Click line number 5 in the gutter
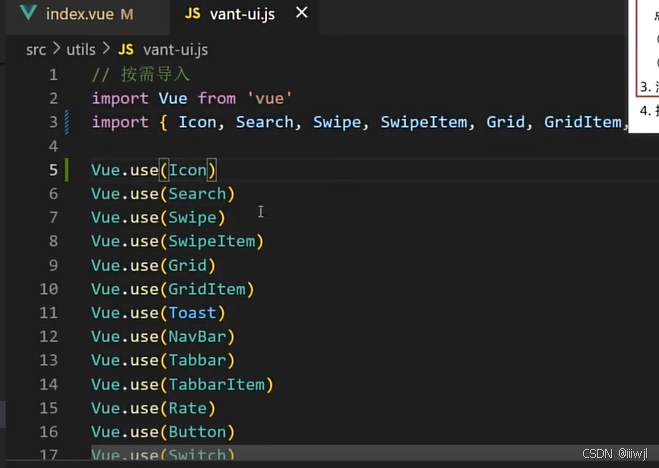The width and height of the screenshot is (659, 468). point(53,170)
